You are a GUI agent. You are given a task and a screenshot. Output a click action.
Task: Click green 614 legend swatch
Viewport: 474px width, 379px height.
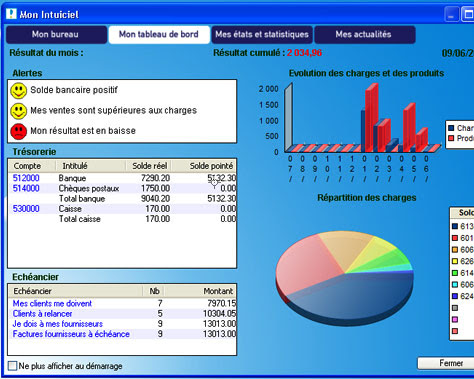coord(455,273)
